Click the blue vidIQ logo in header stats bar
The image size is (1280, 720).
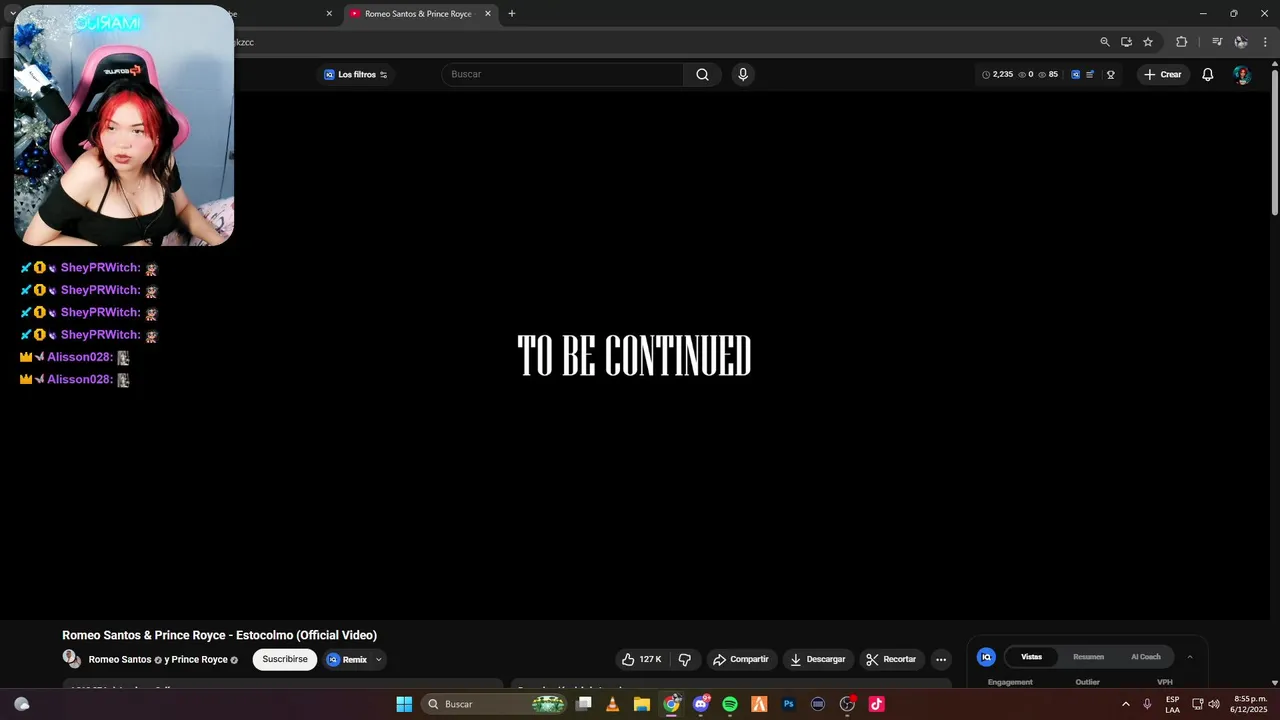[x=1075, y=75]
